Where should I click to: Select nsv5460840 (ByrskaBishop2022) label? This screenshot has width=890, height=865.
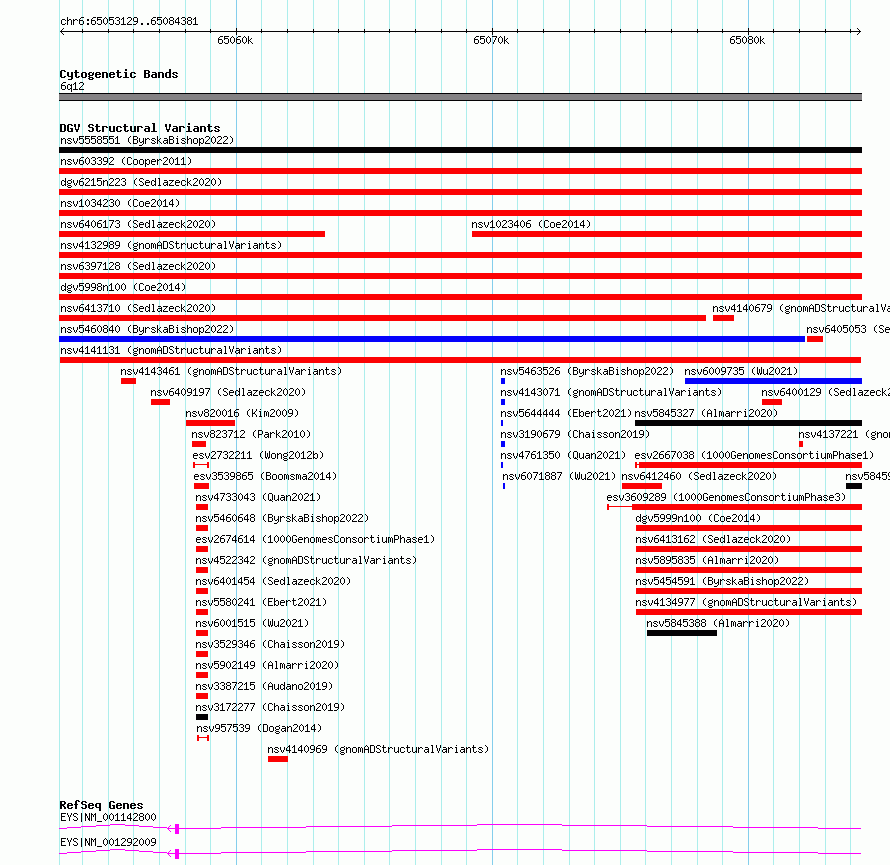point(147,329)
